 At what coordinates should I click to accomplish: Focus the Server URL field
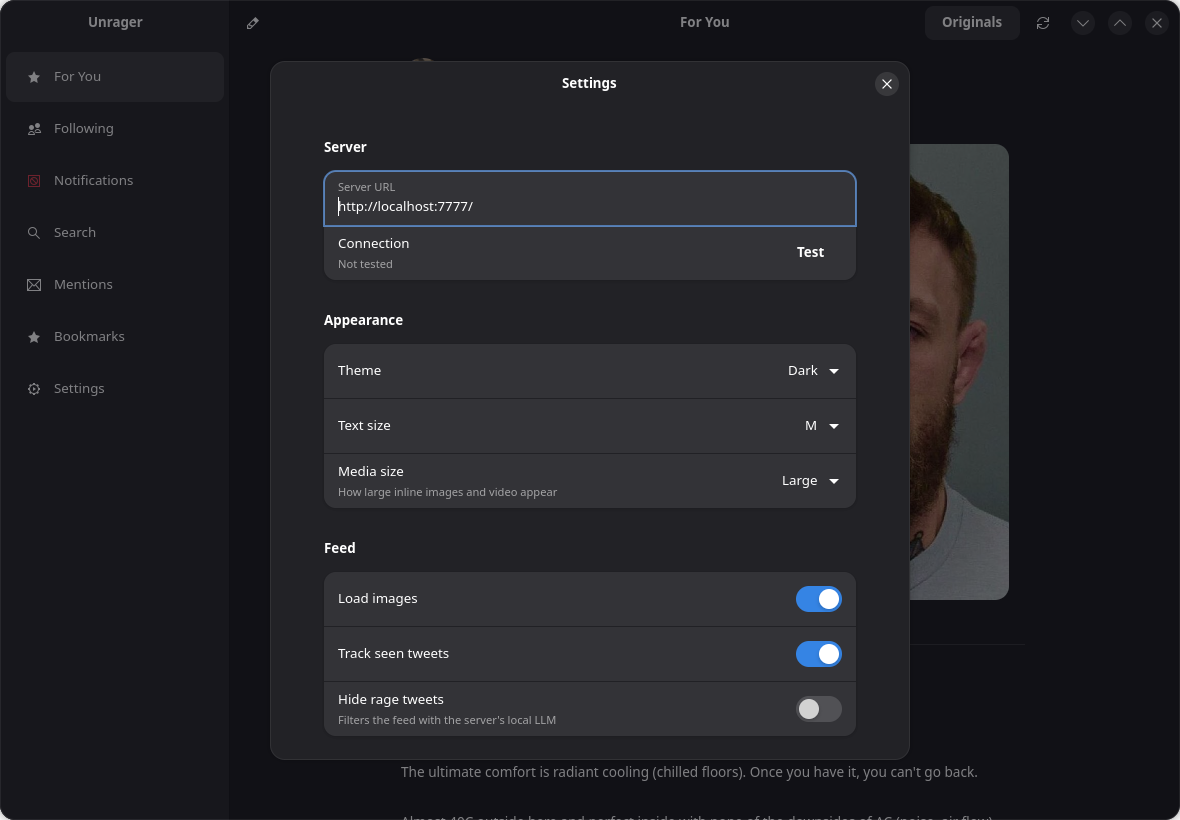(x=590, y=199)
